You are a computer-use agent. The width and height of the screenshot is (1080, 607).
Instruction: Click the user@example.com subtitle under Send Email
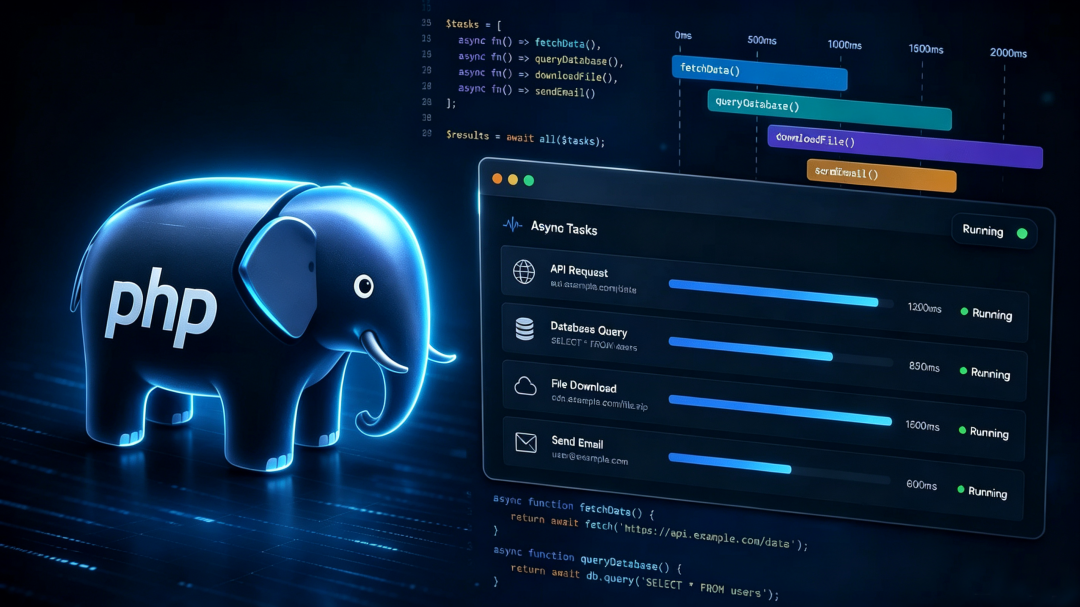[590, 457]
